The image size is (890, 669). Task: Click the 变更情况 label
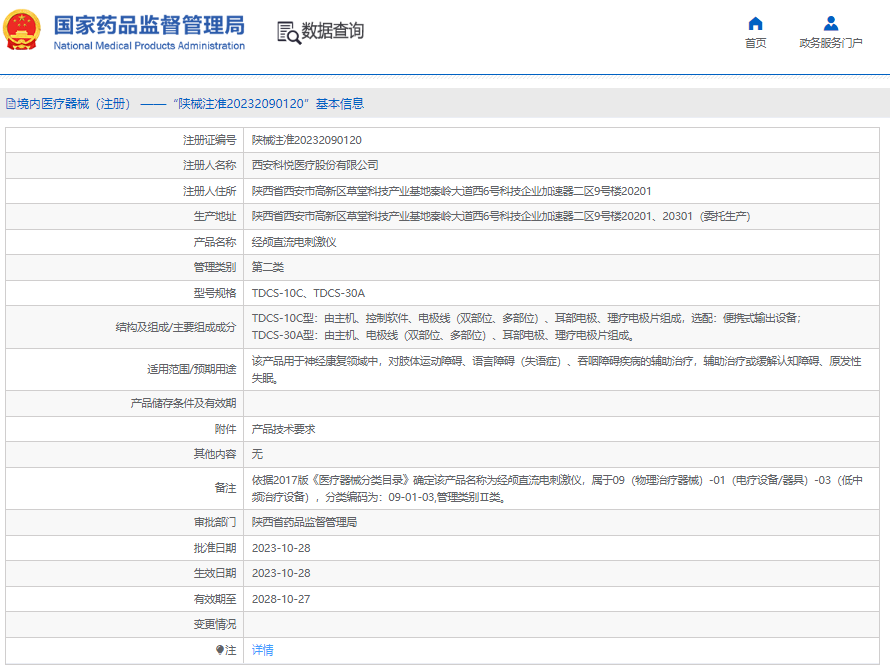(215, 624)
